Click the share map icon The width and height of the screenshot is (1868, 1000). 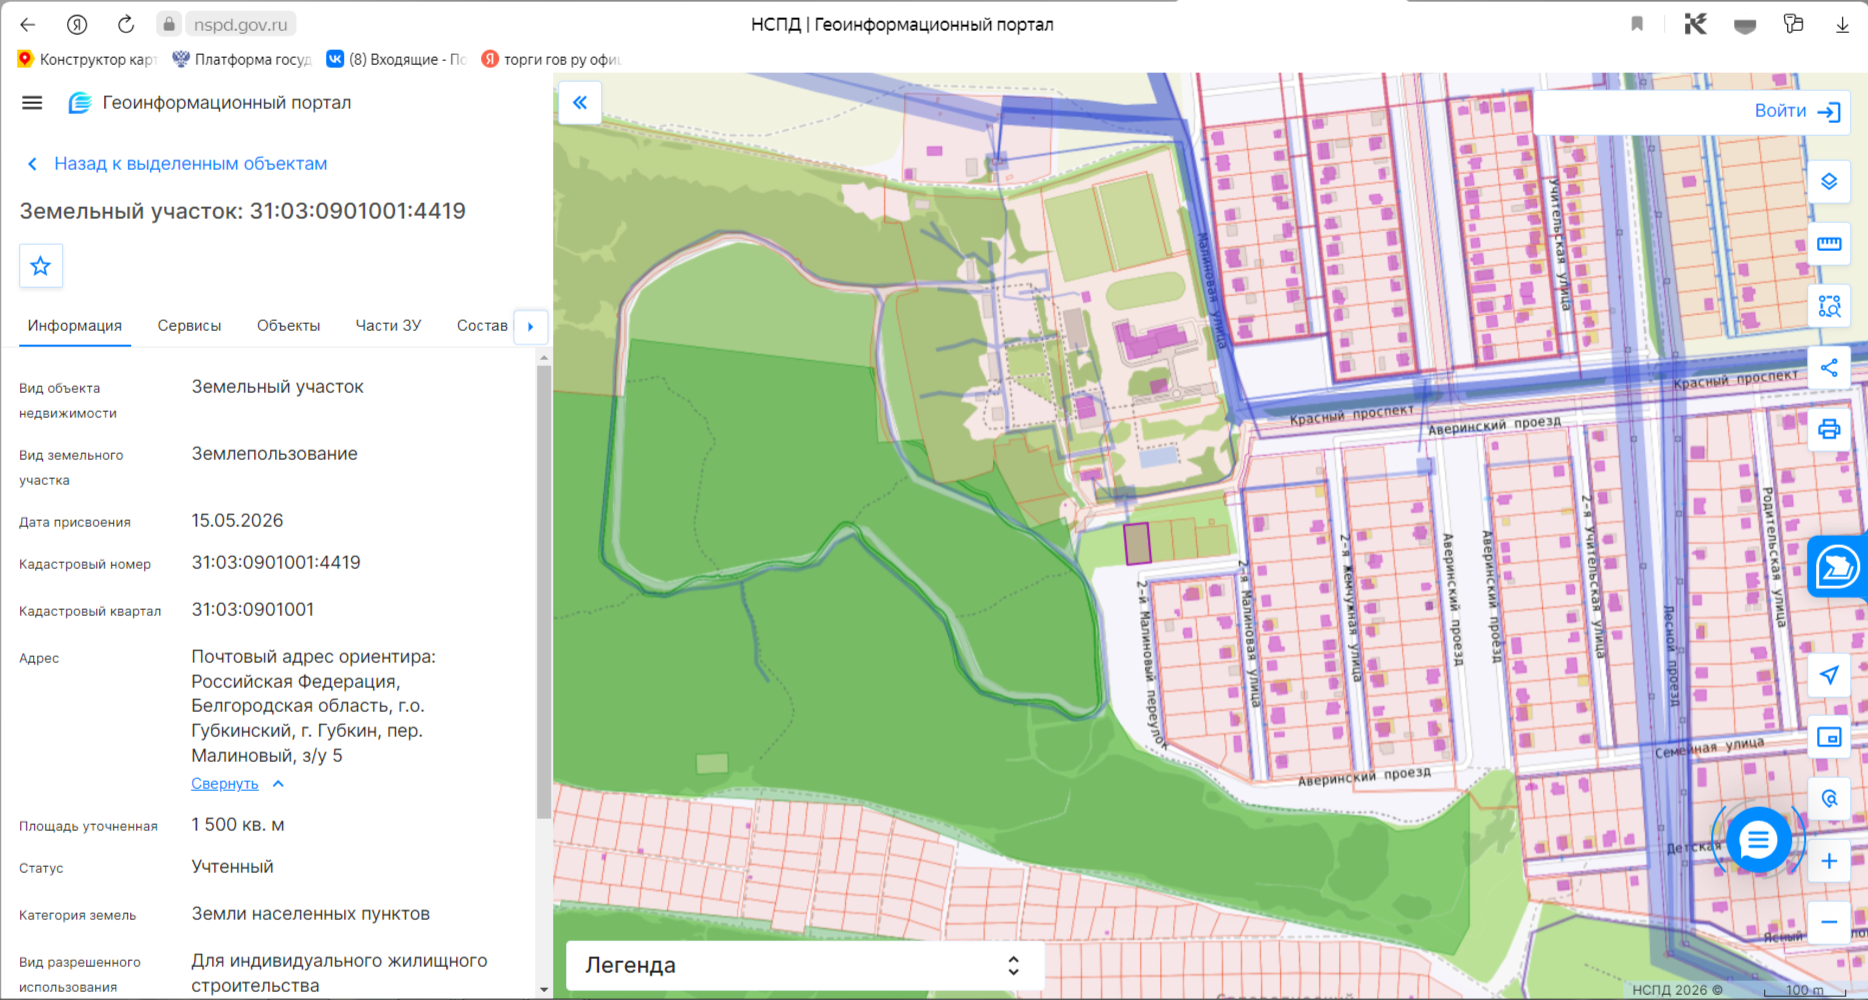pos(1829,368)
